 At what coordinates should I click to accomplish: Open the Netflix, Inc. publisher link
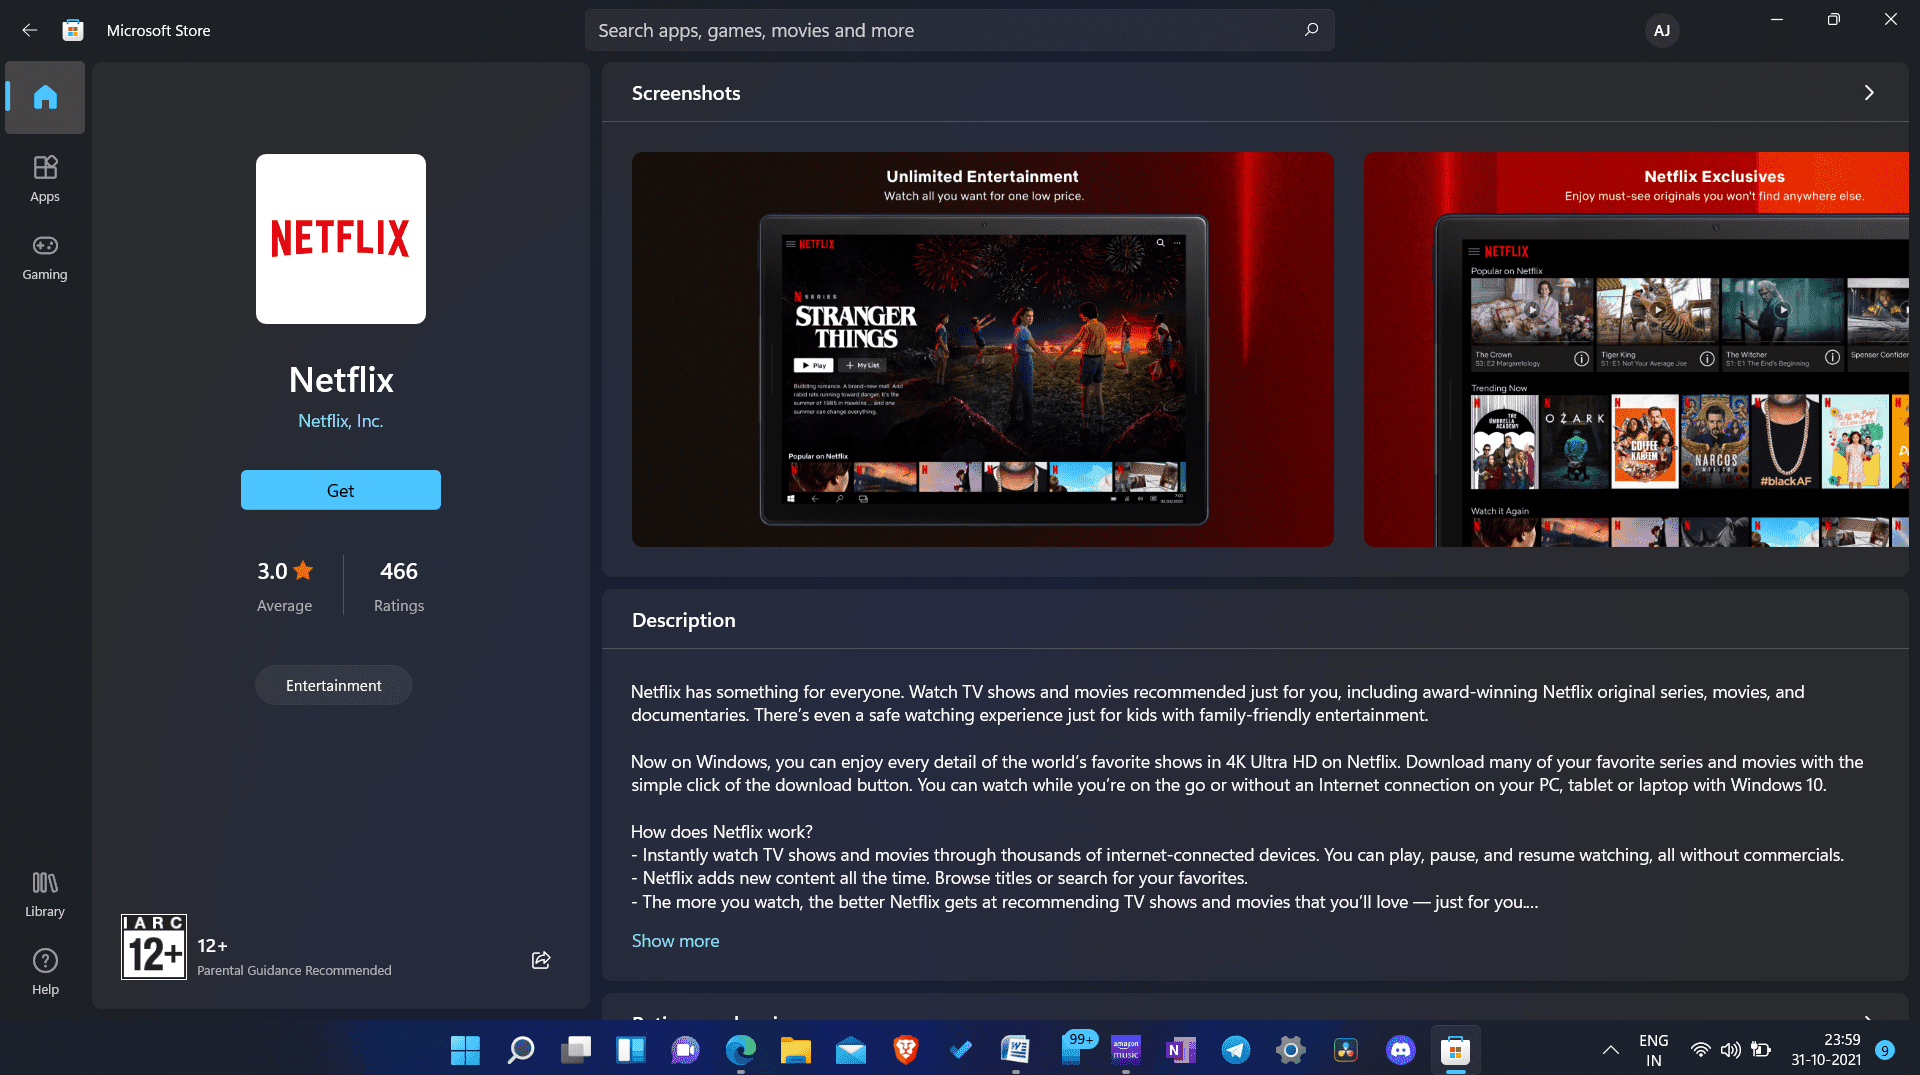pyautogui.click(x=340, y=420)
